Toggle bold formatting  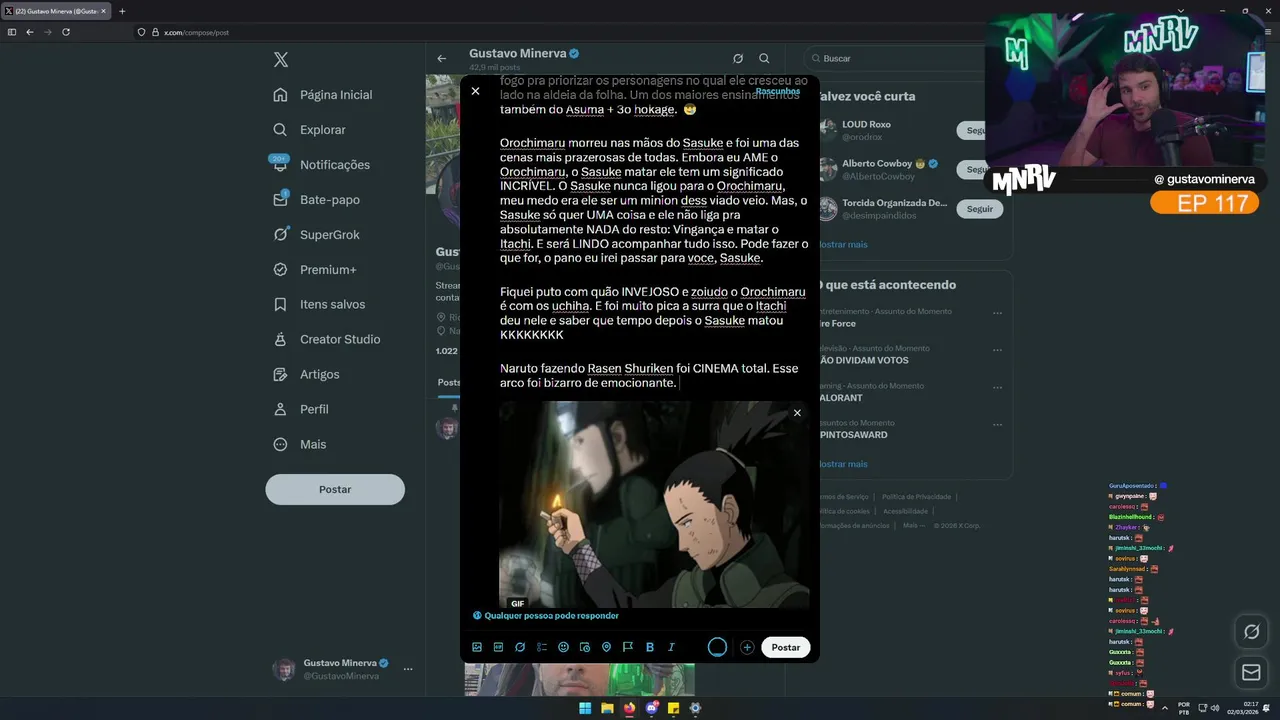[x=650, y=647]
